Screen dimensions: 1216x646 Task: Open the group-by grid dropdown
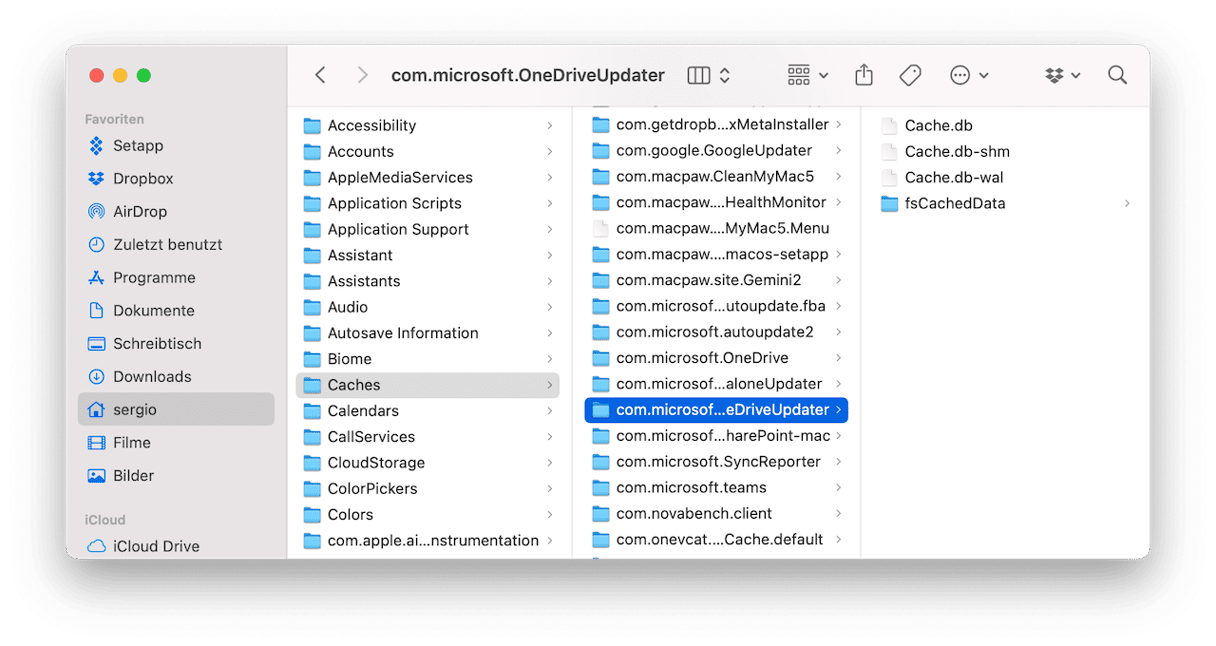click(808, 76)
